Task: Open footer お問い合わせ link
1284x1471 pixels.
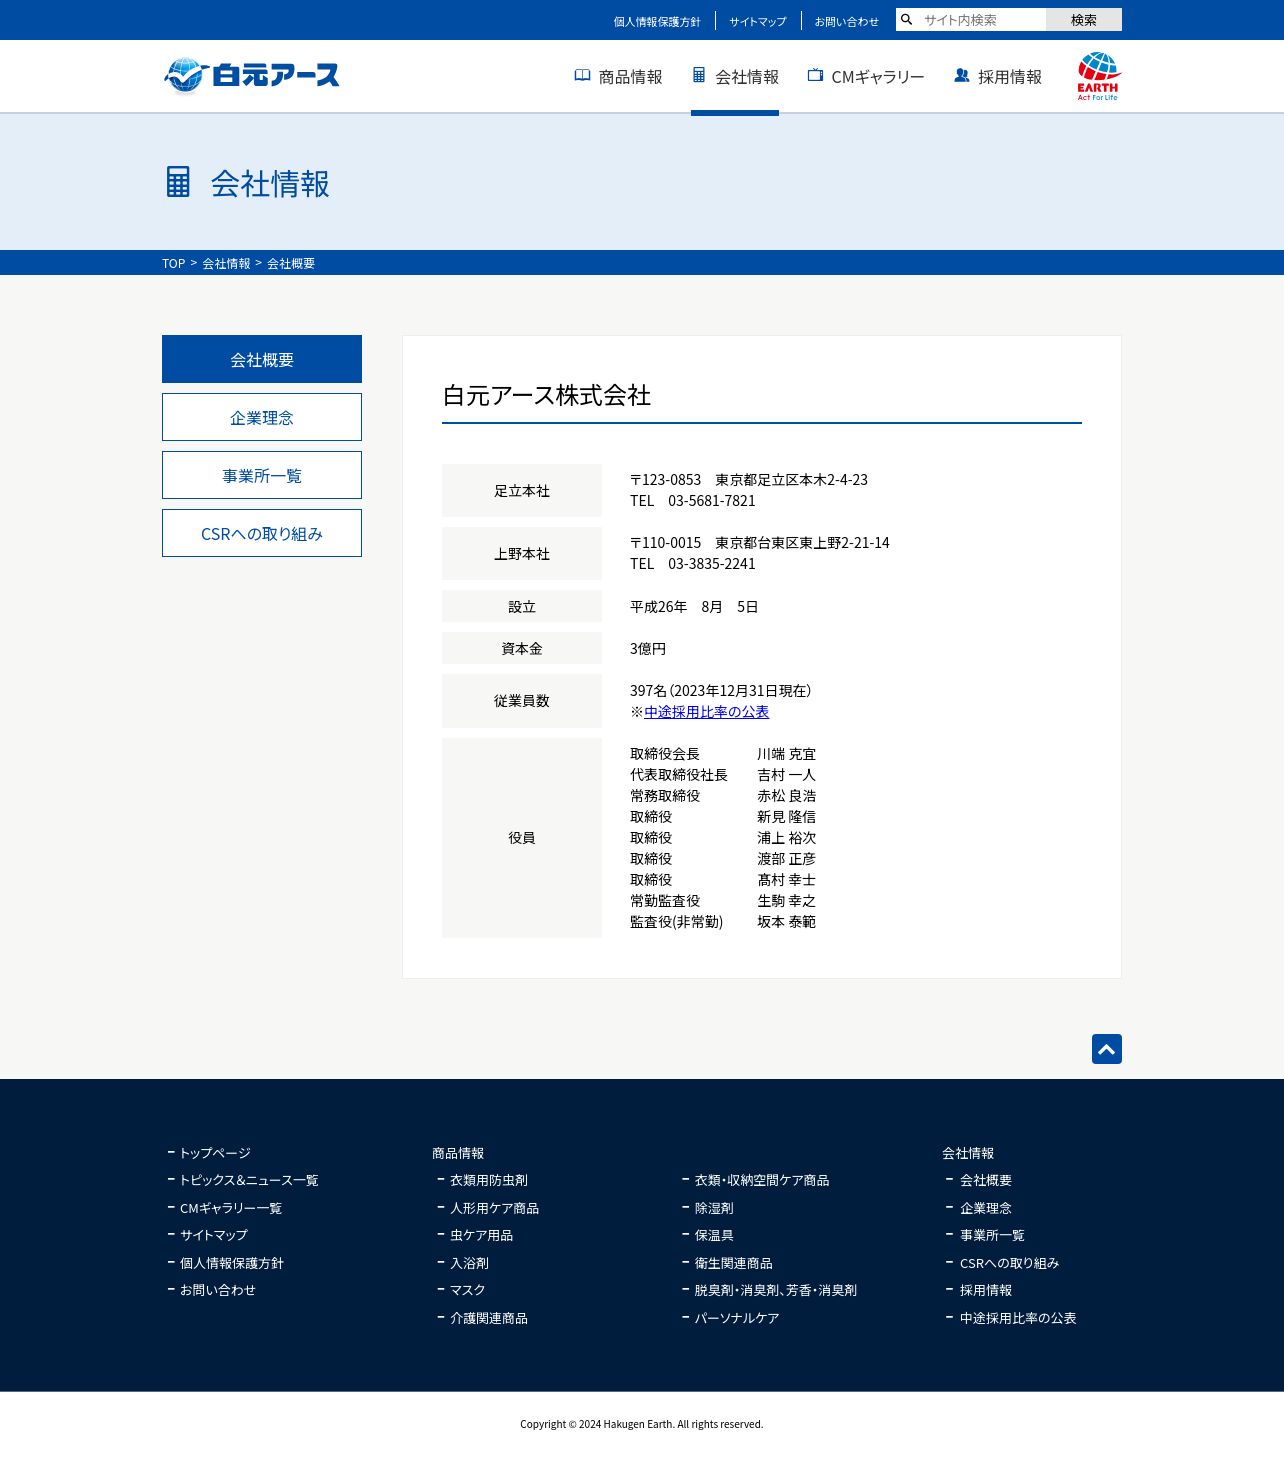Action: click(218, 1290)
